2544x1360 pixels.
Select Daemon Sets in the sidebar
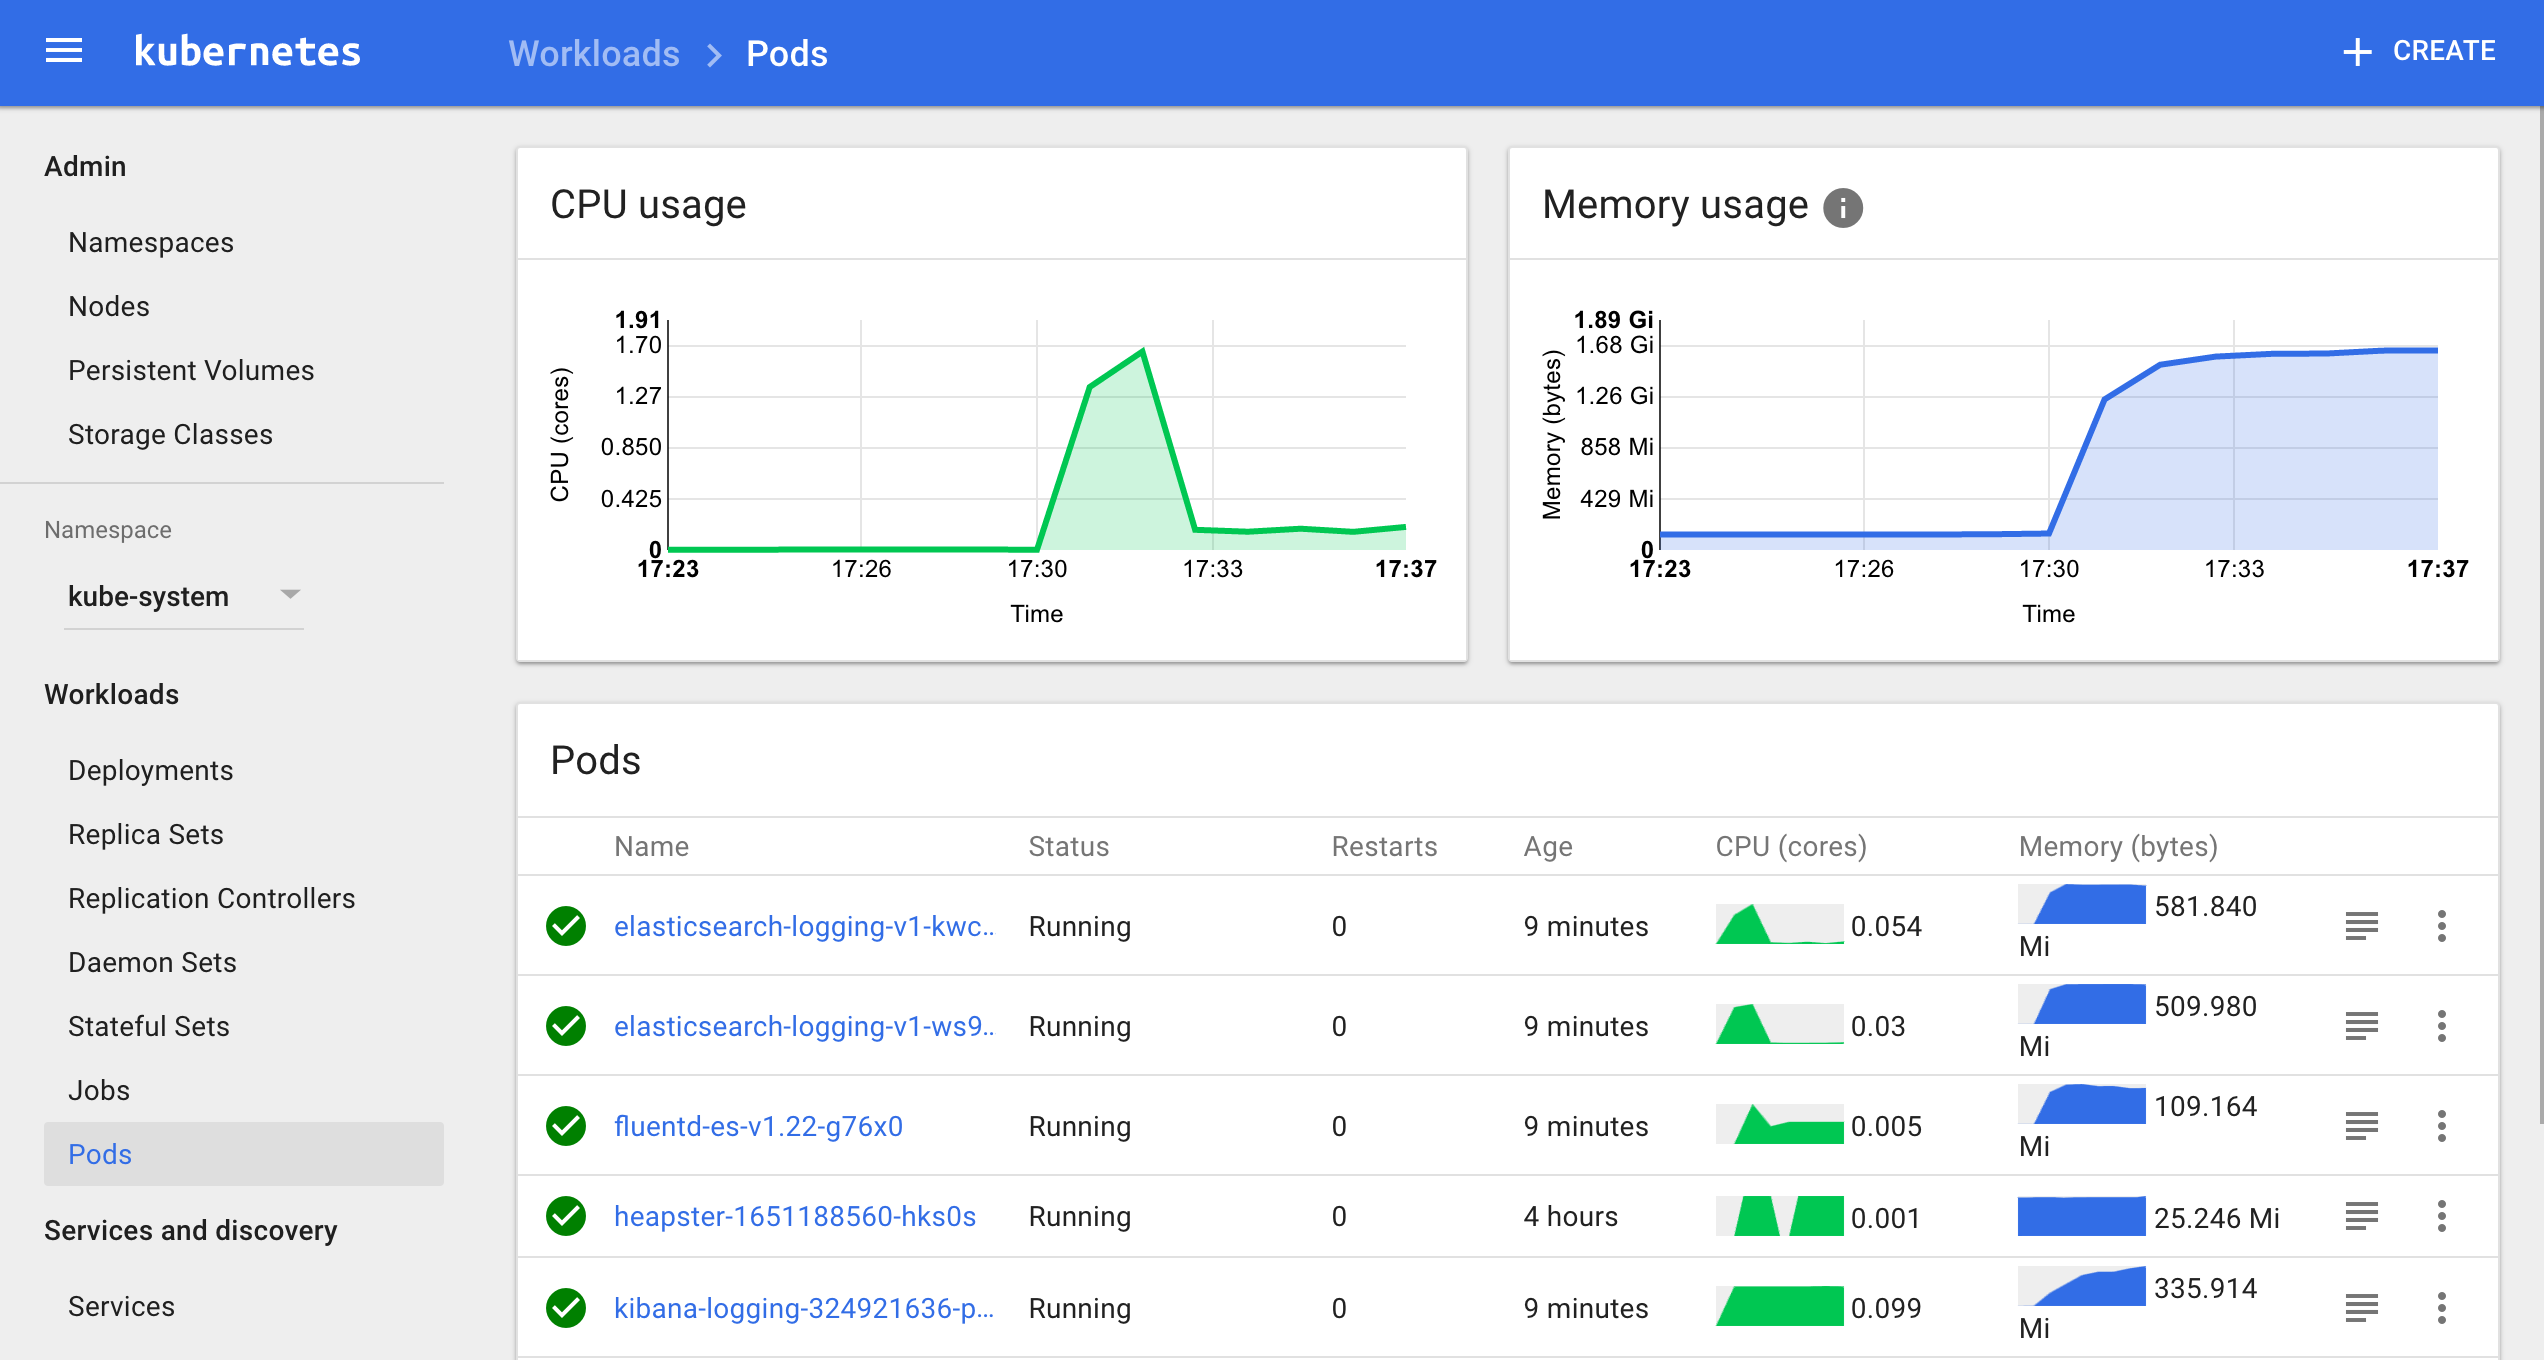[x=152, y=962]
